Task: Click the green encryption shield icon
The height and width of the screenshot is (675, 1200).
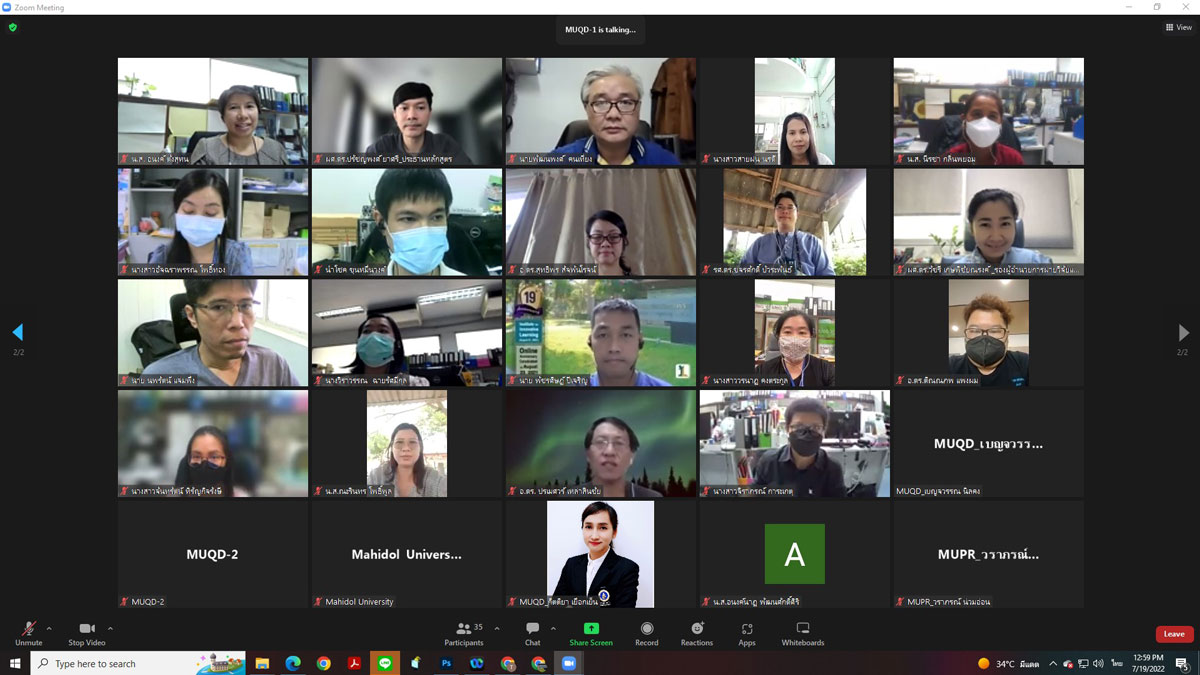Action: 13,28
